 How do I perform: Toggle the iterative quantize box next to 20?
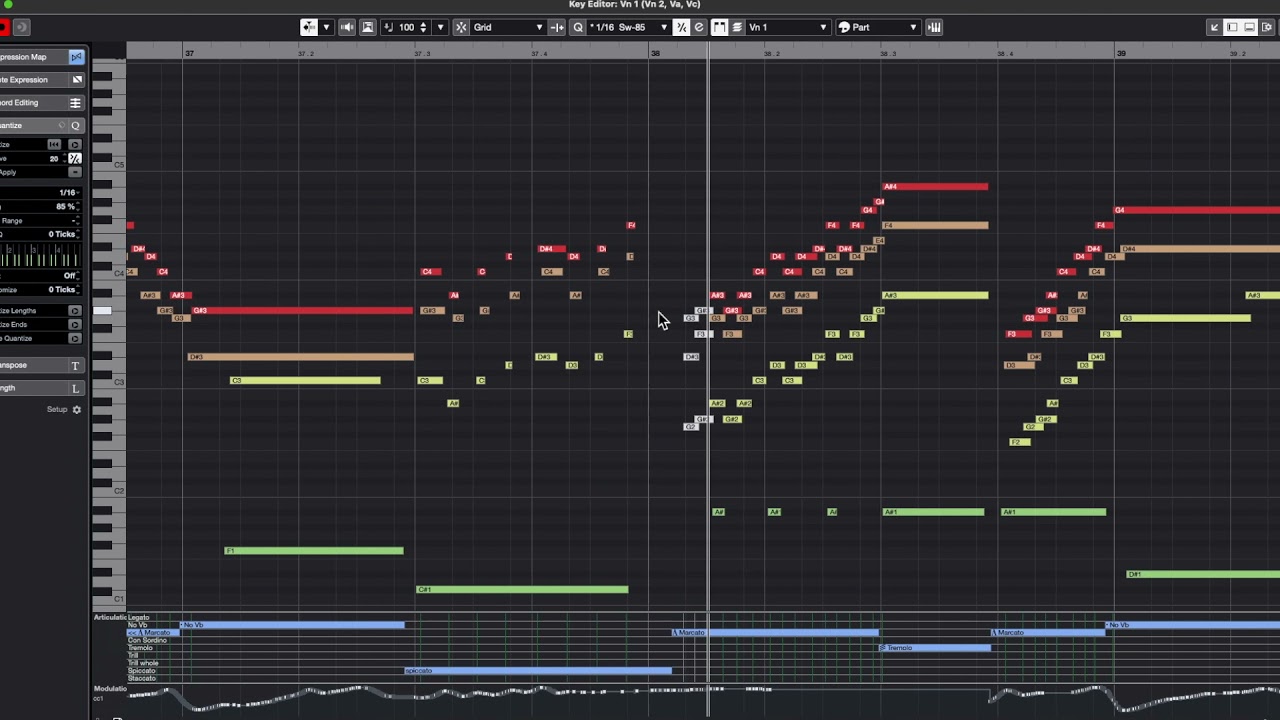coord(74,159)
